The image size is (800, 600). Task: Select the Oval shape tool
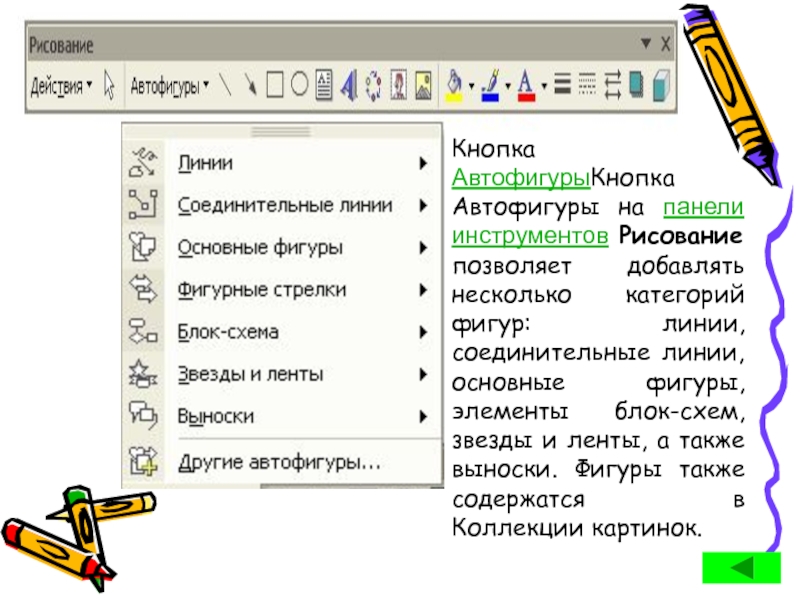click(x=298, y=85)
